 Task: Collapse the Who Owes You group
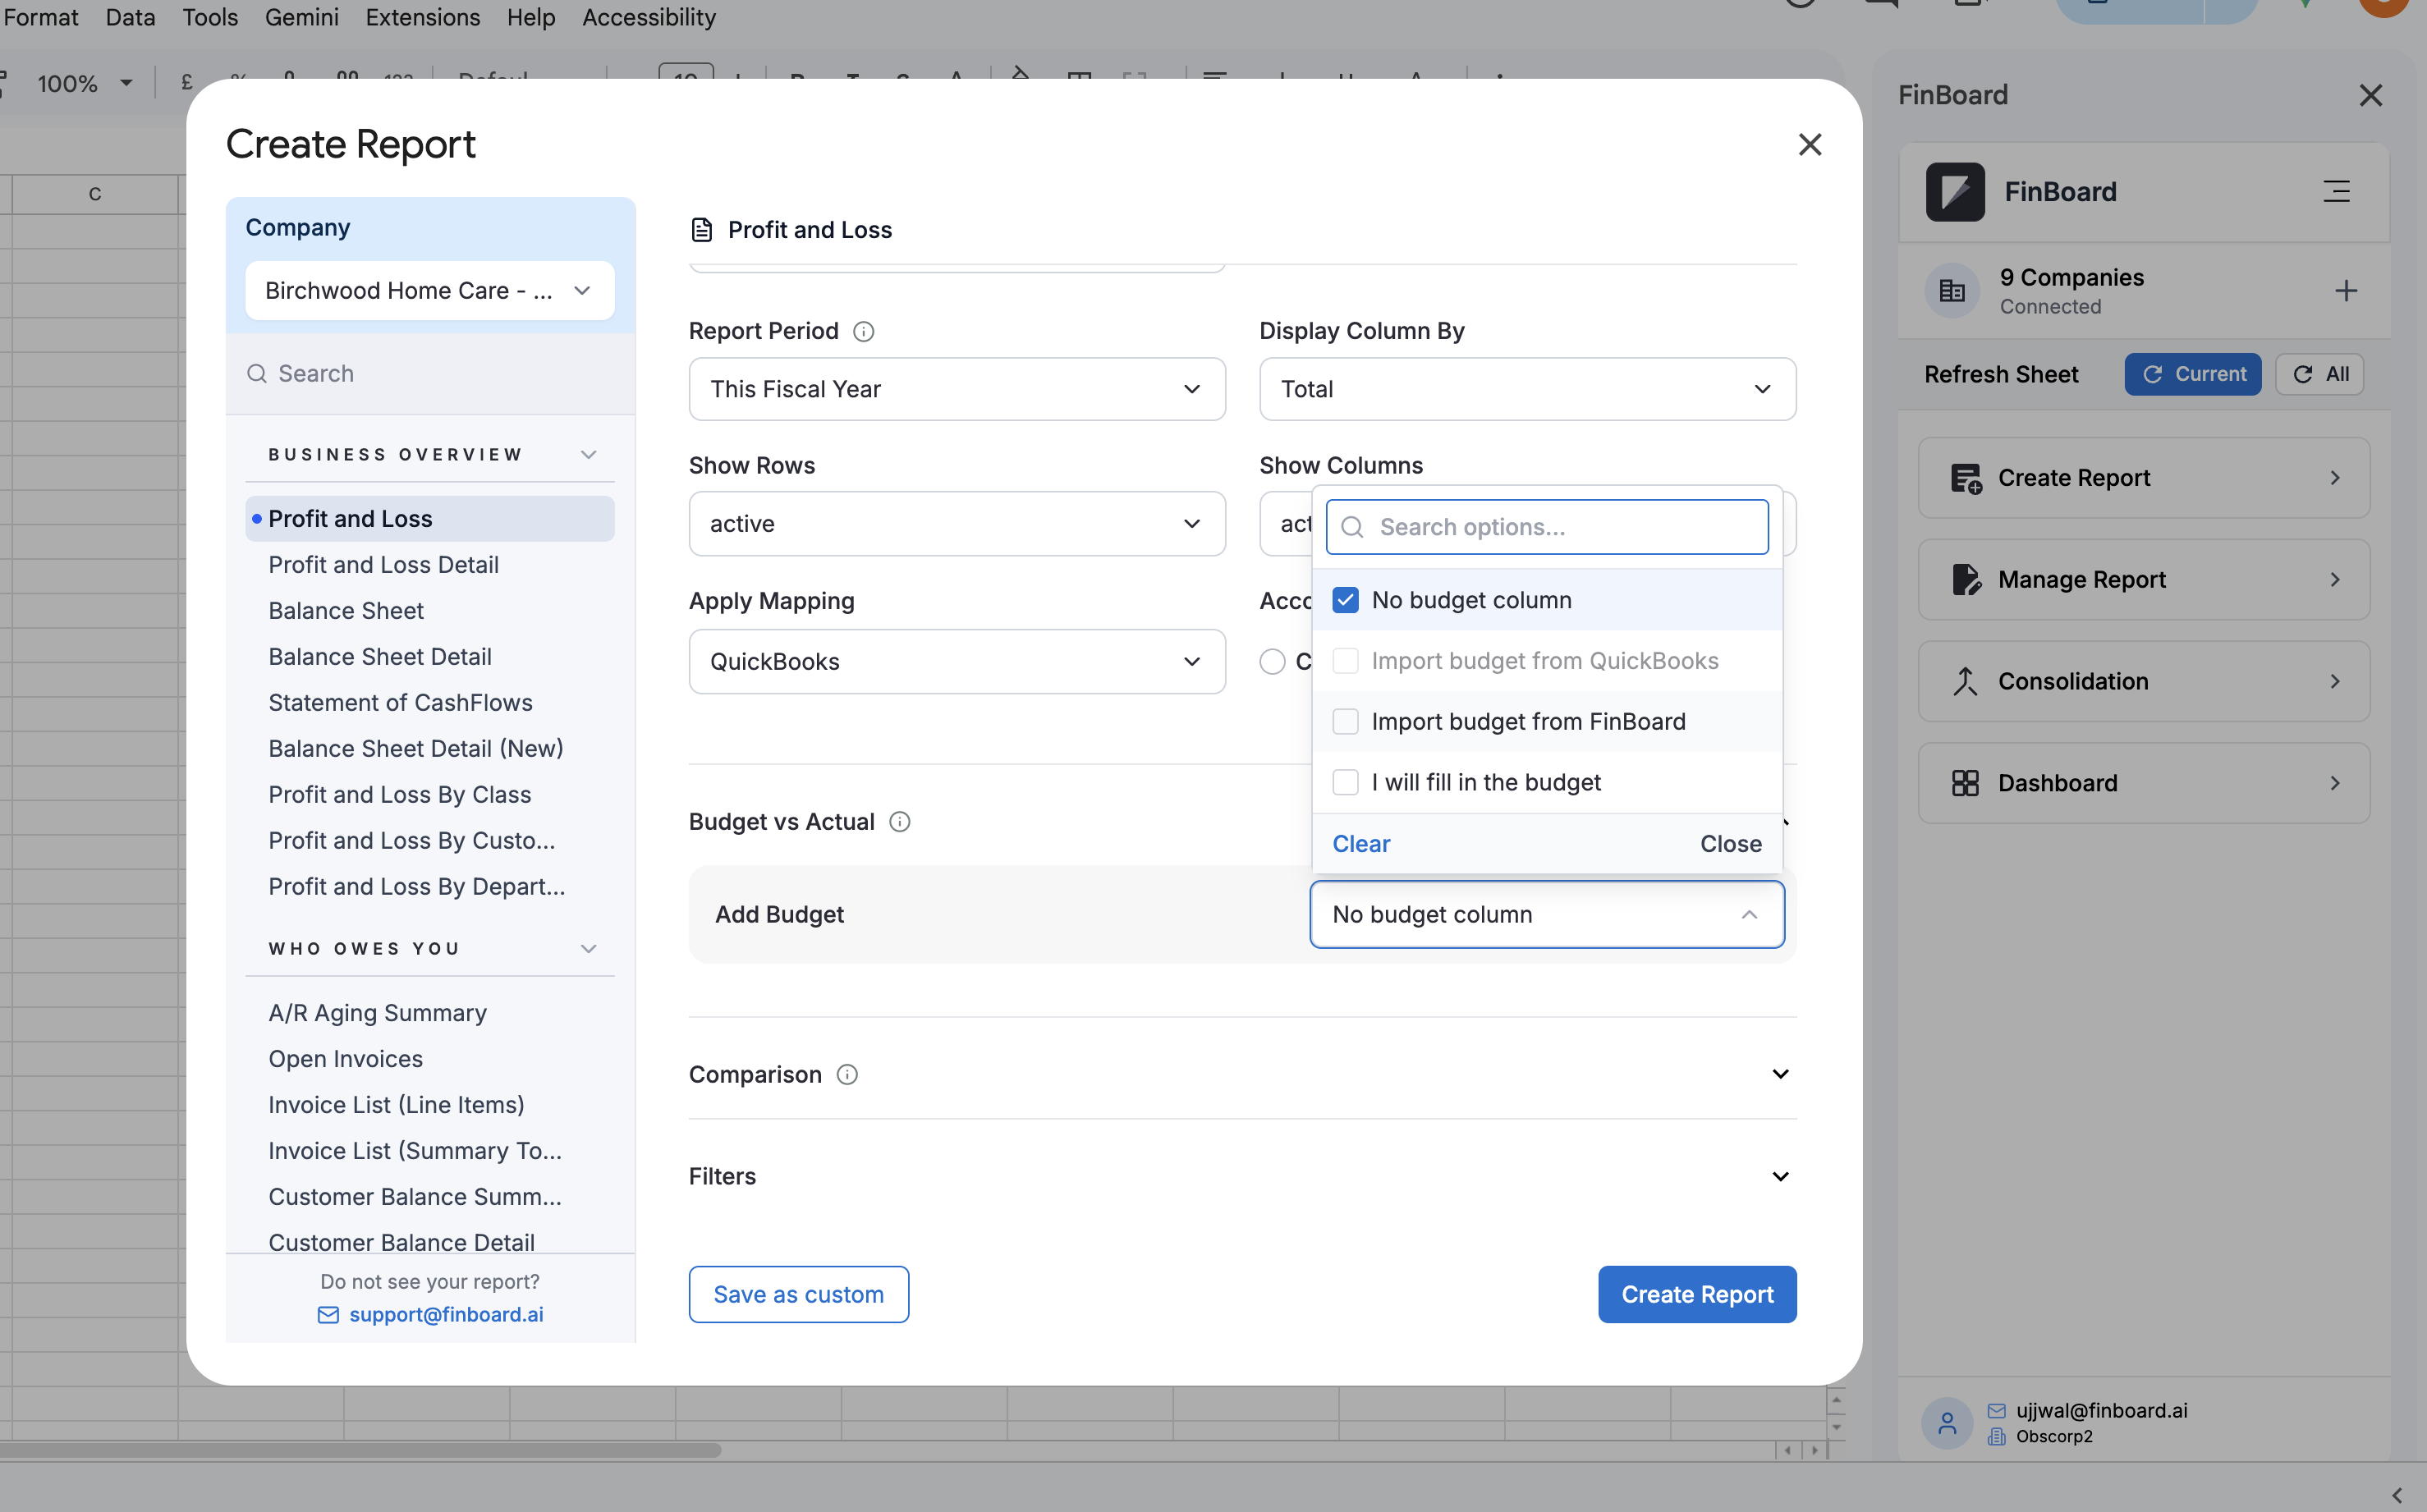[x=589, y=949]
